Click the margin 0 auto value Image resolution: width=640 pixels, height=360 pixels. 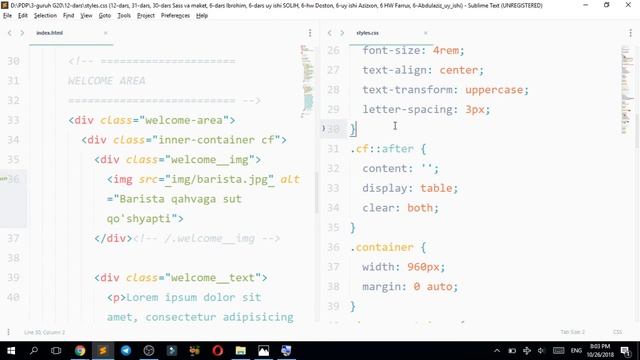coord(433,287)
